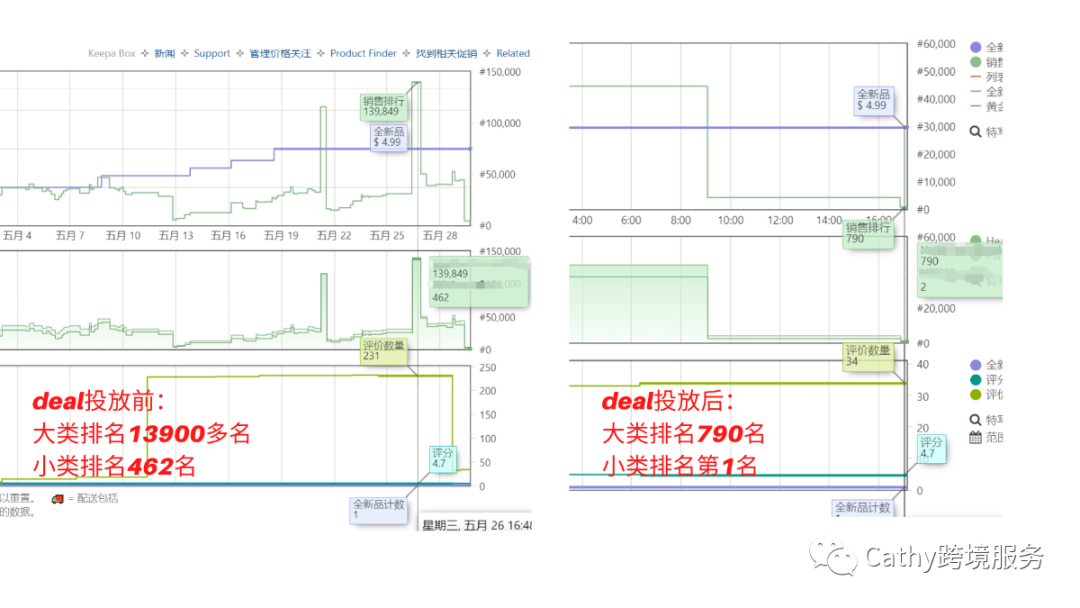Open the Related link

point(513,53)
